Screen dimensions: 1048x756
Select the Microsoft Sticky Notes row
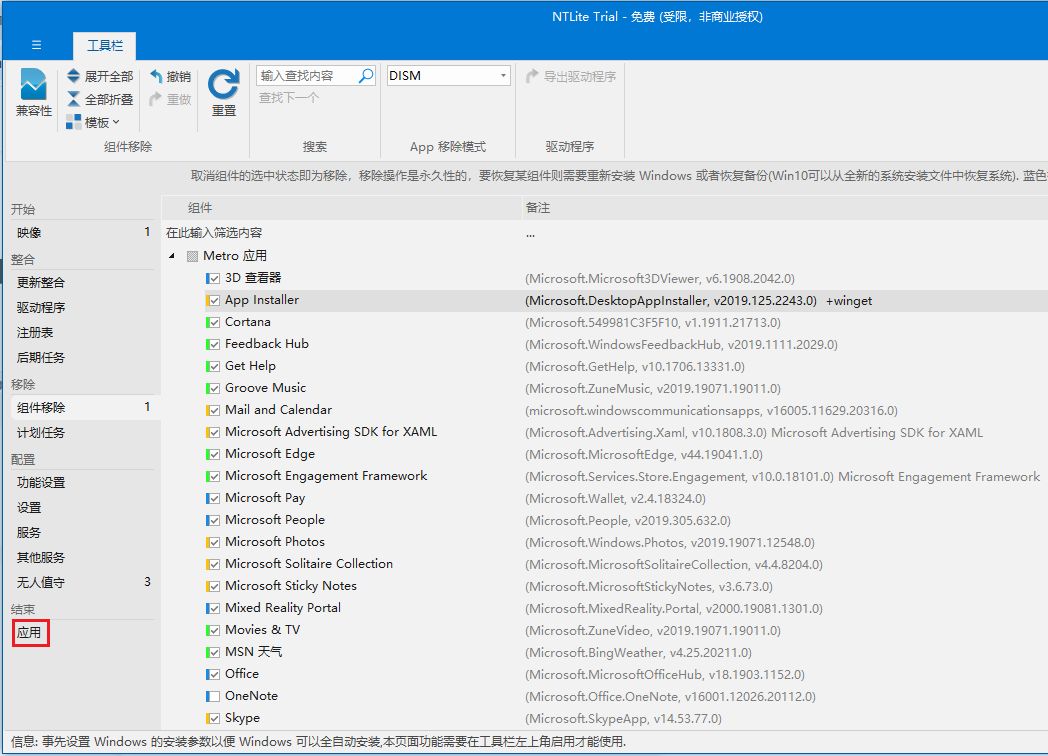click(x=290, y=586)
